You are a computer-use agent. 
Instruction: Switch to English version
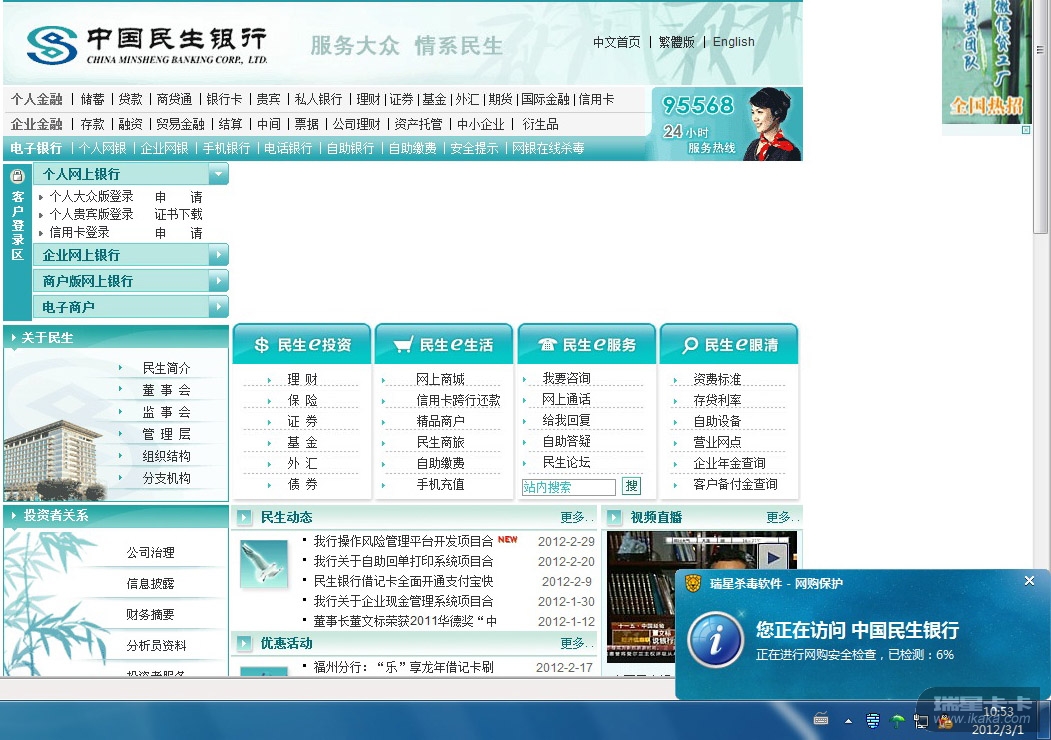tap(733, 42)
